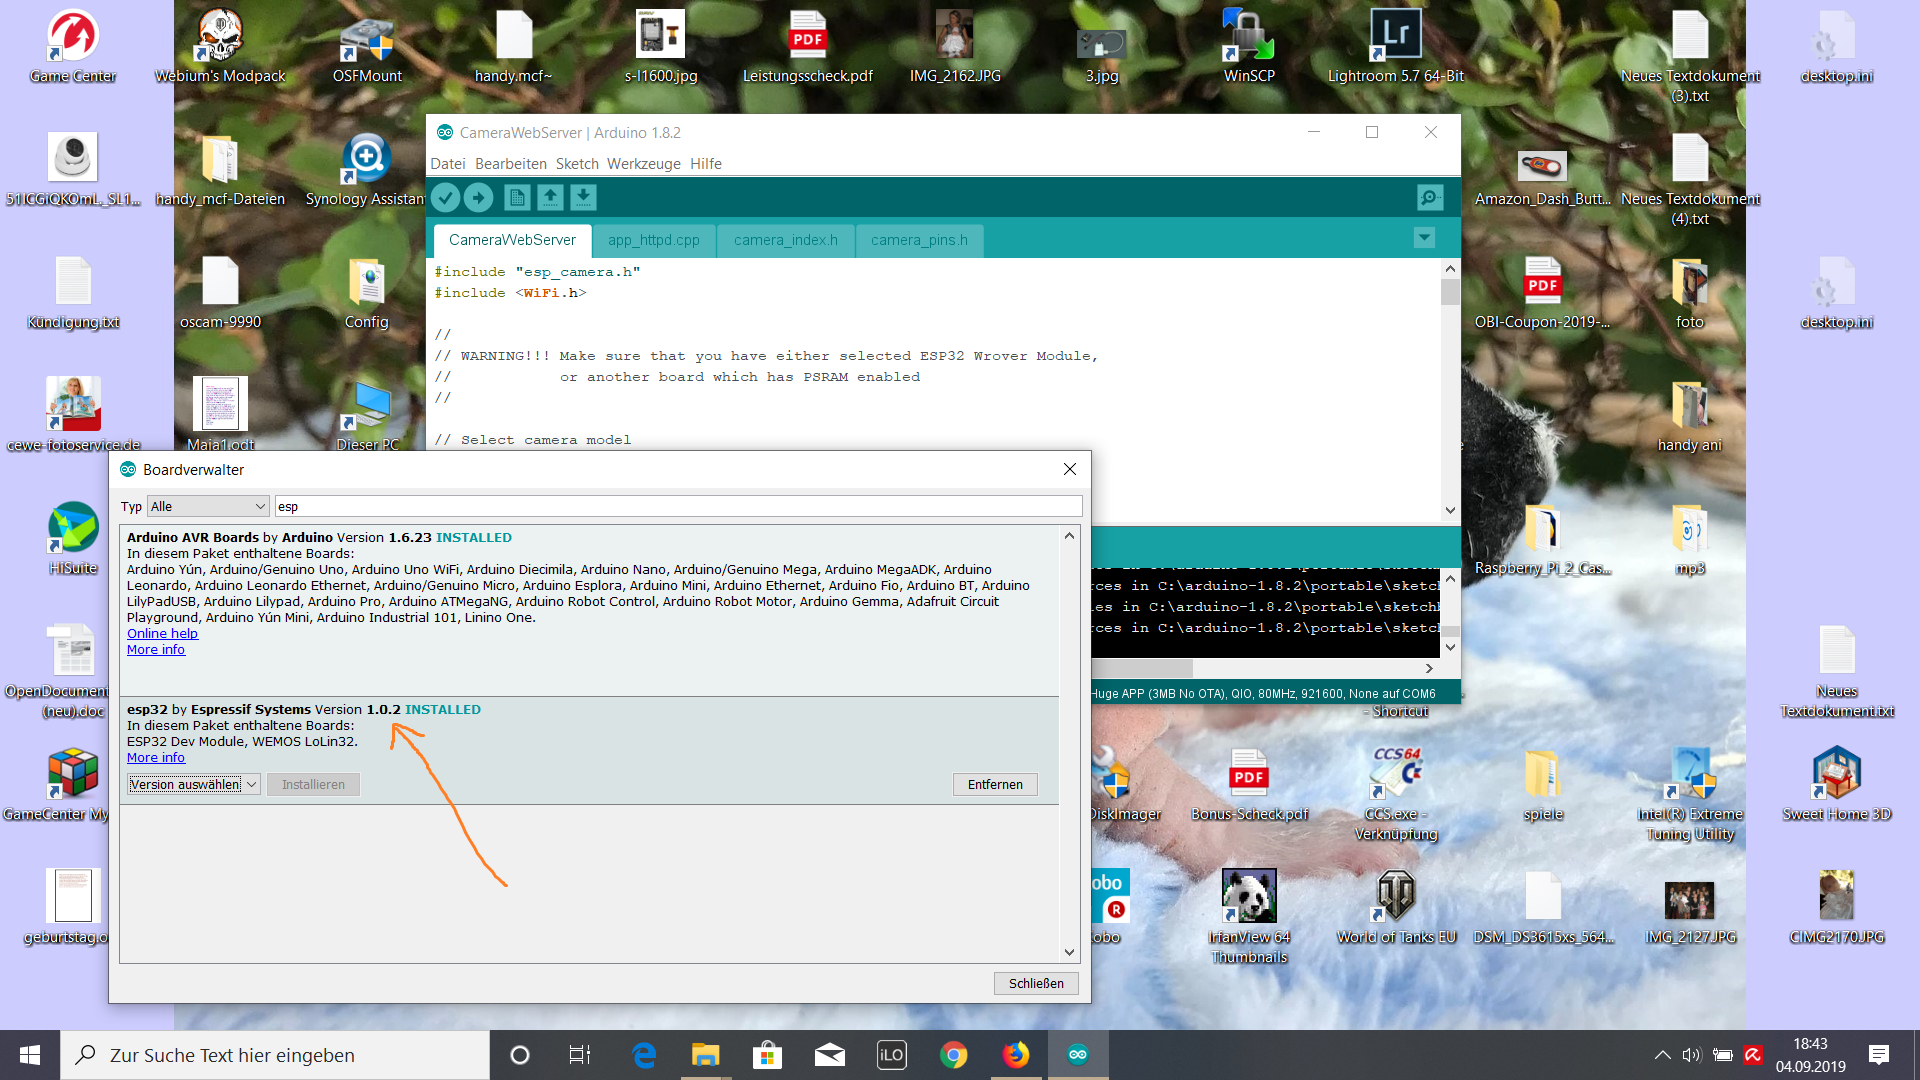Screen dimensions: 1920x1080
Task: Click the console horizontal scrollbar right arrow
Action: pyautogui.click(x=1429, y=668)
